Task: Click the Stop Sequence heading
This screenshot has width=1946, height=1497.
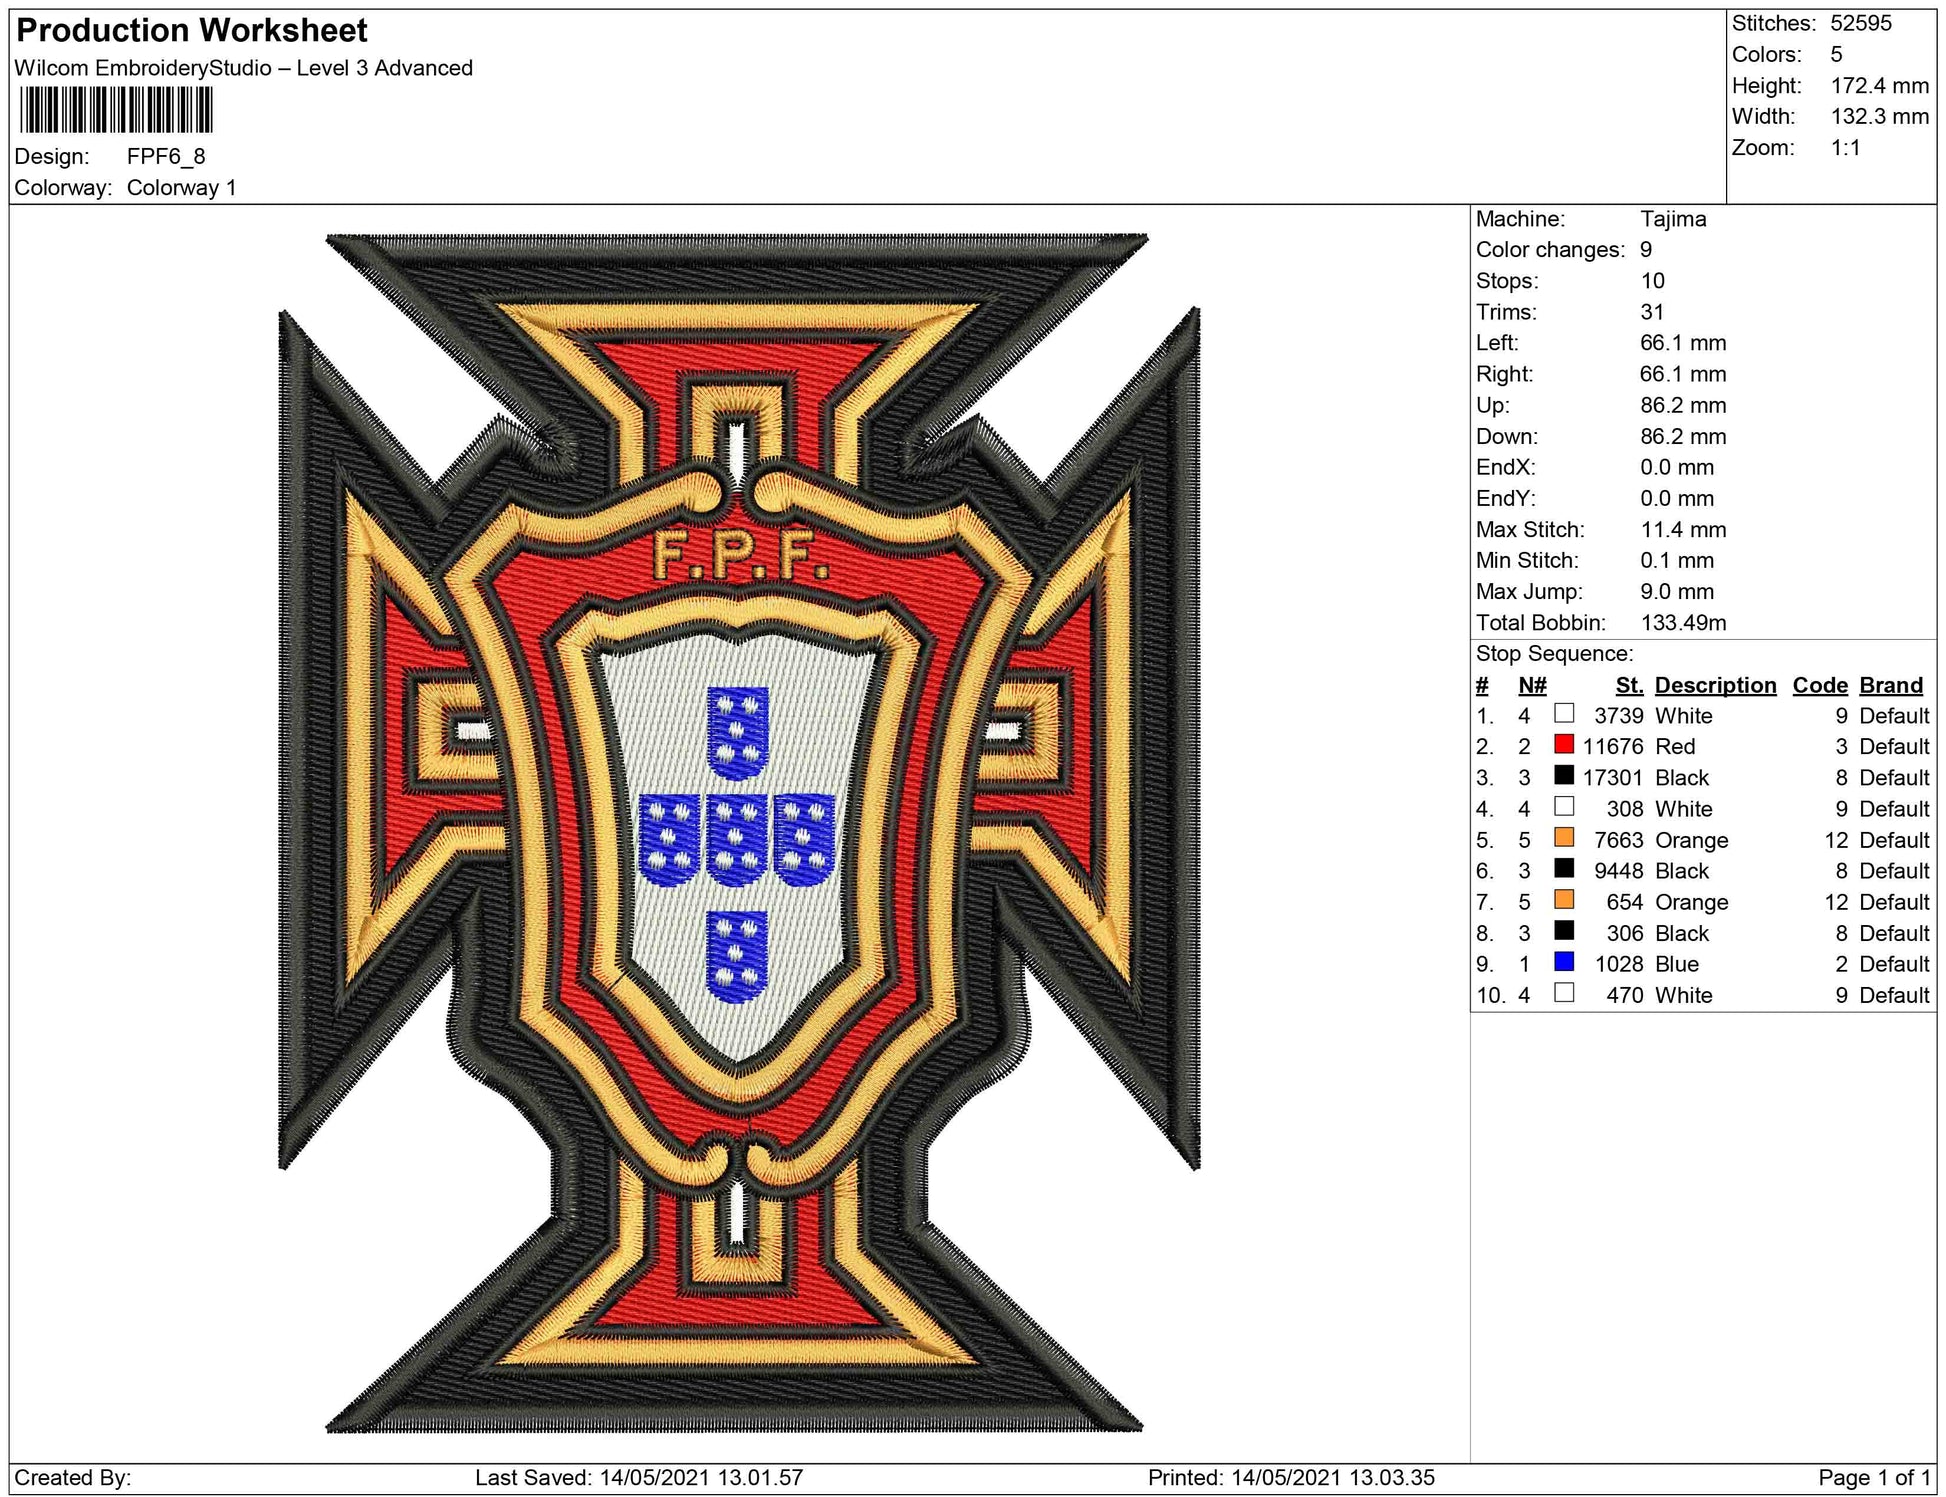Action: tap(1554, 654)
